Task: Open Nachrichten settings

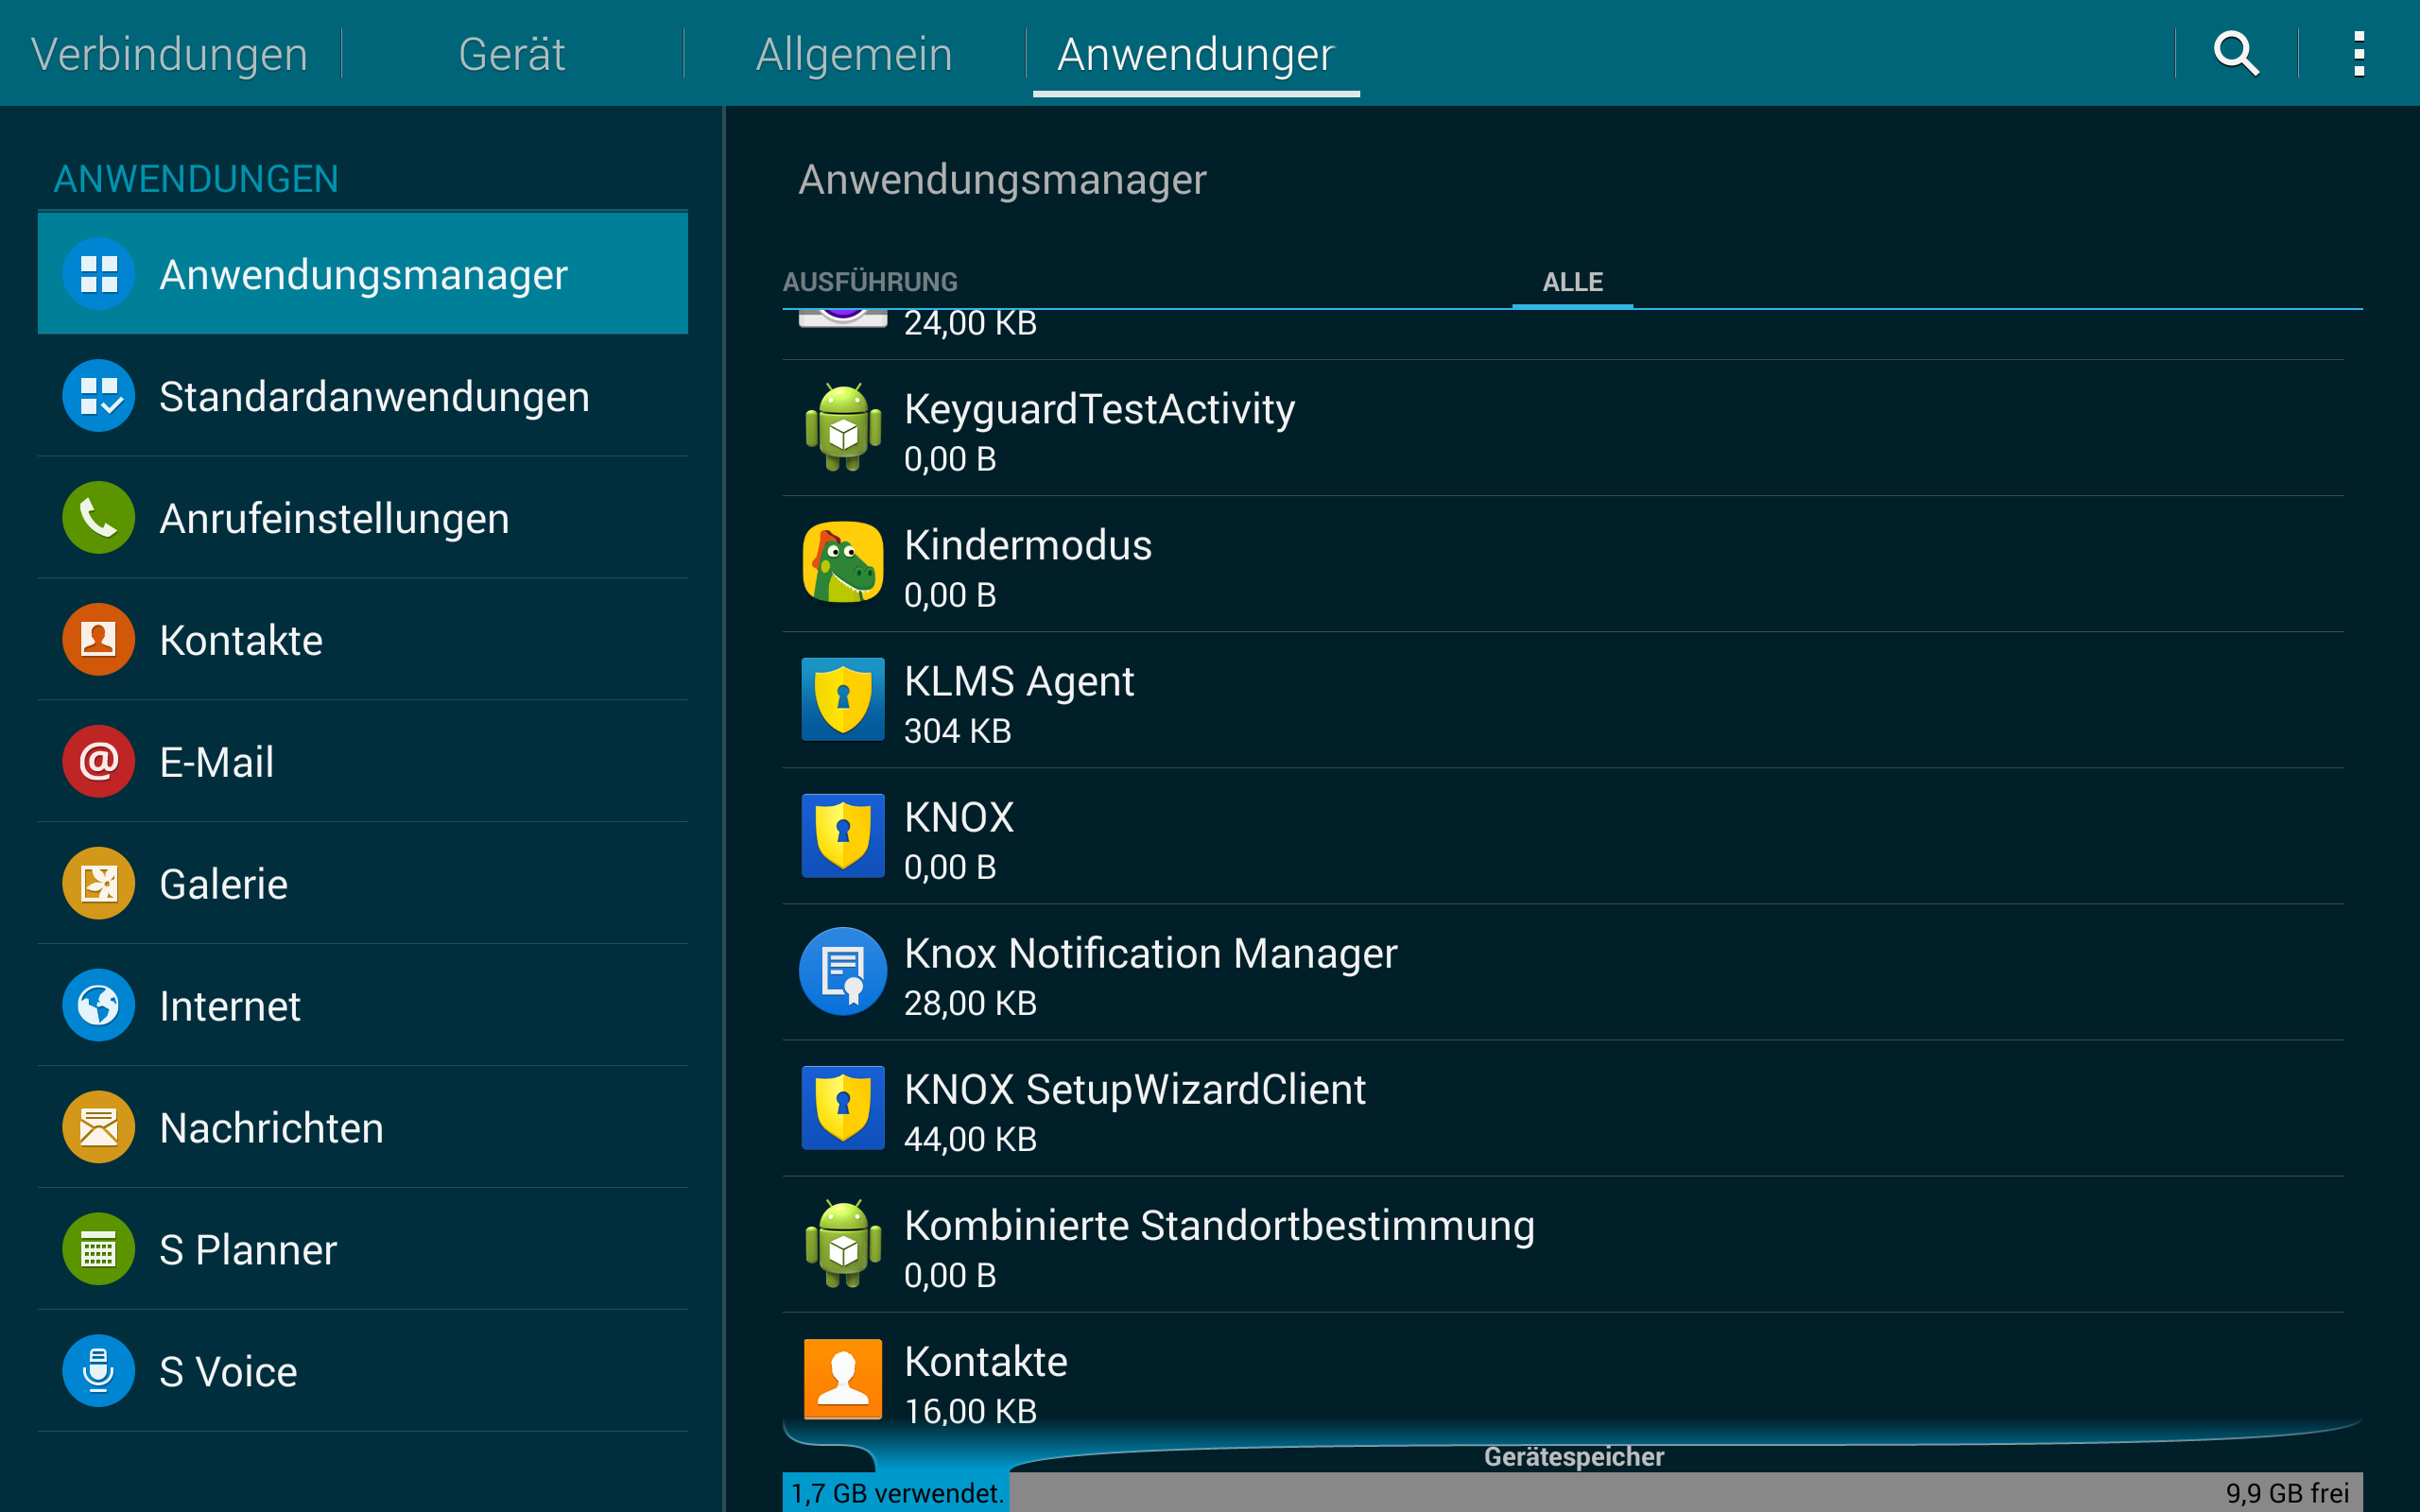Action: [x=363, y=1128]
